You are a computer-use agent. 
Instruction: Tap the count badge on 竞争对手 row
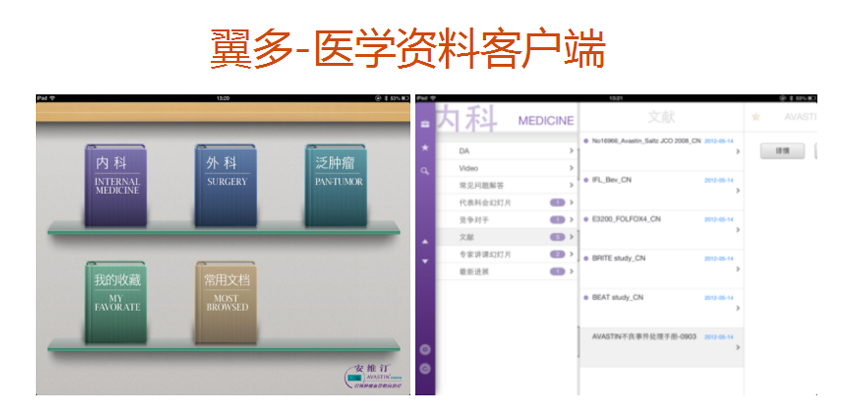tap(557, 220)
